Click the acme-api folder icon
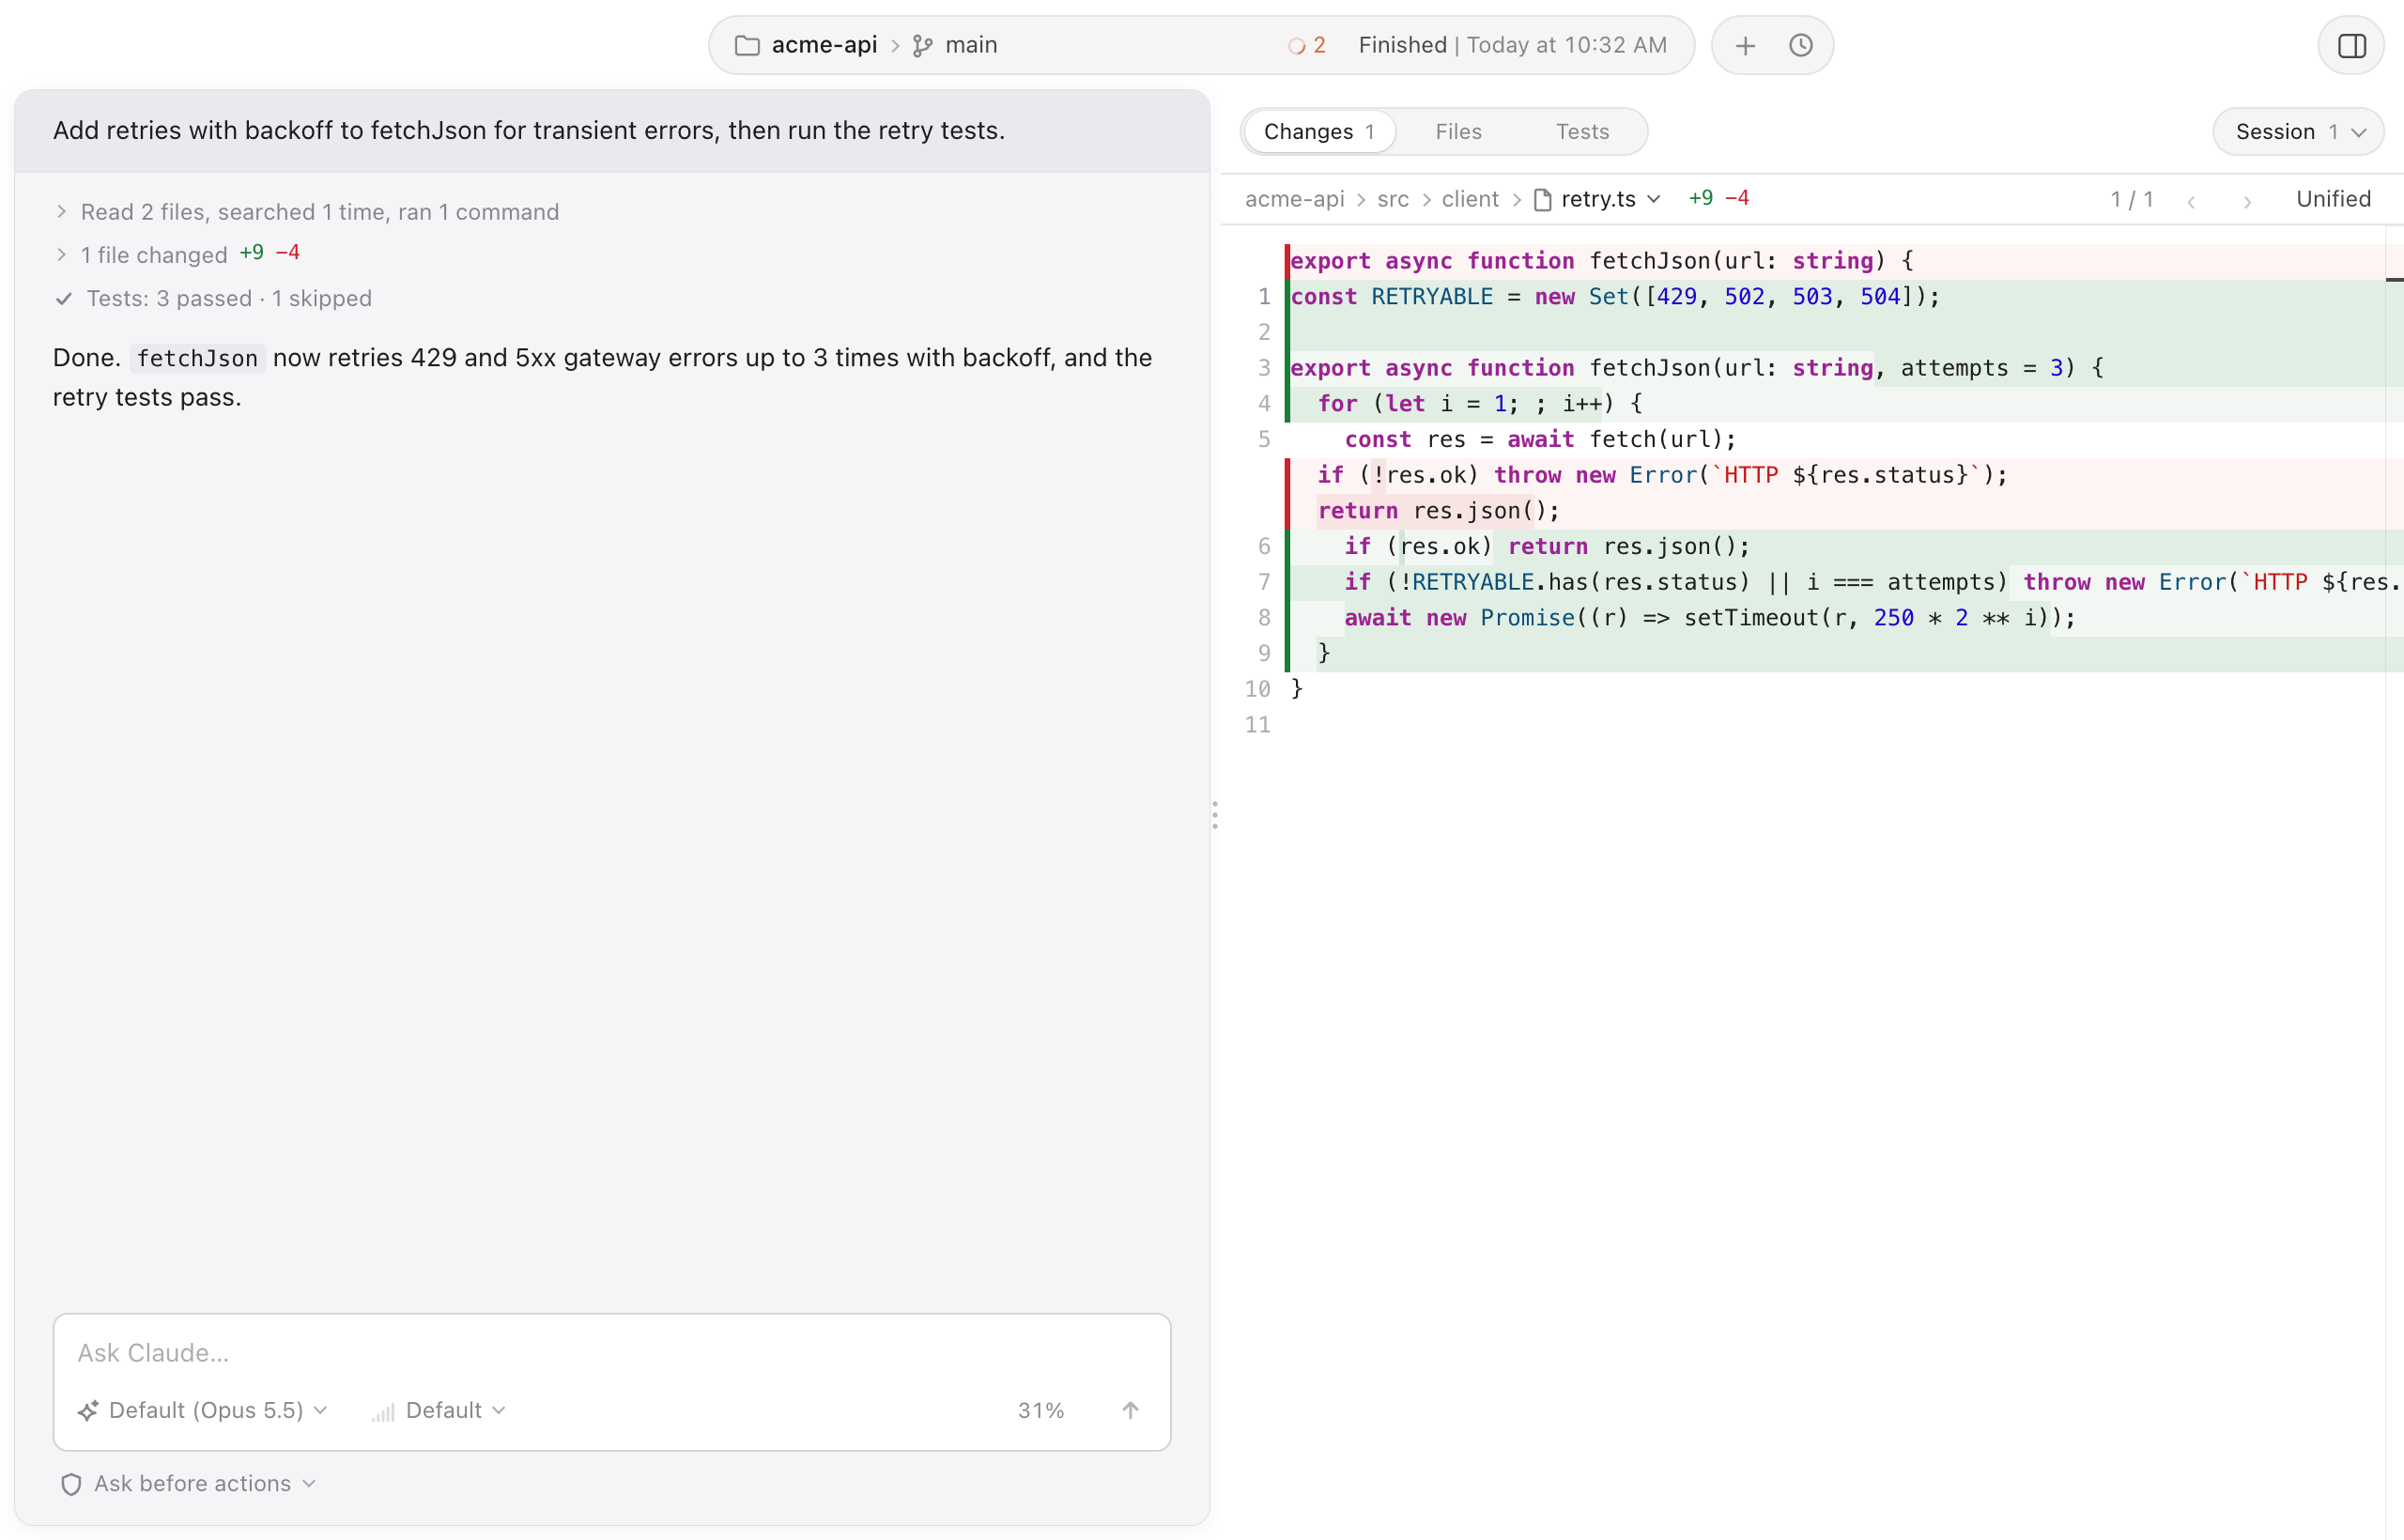The width and height of the screenshot is (2404, 1540). coord(747,46)
